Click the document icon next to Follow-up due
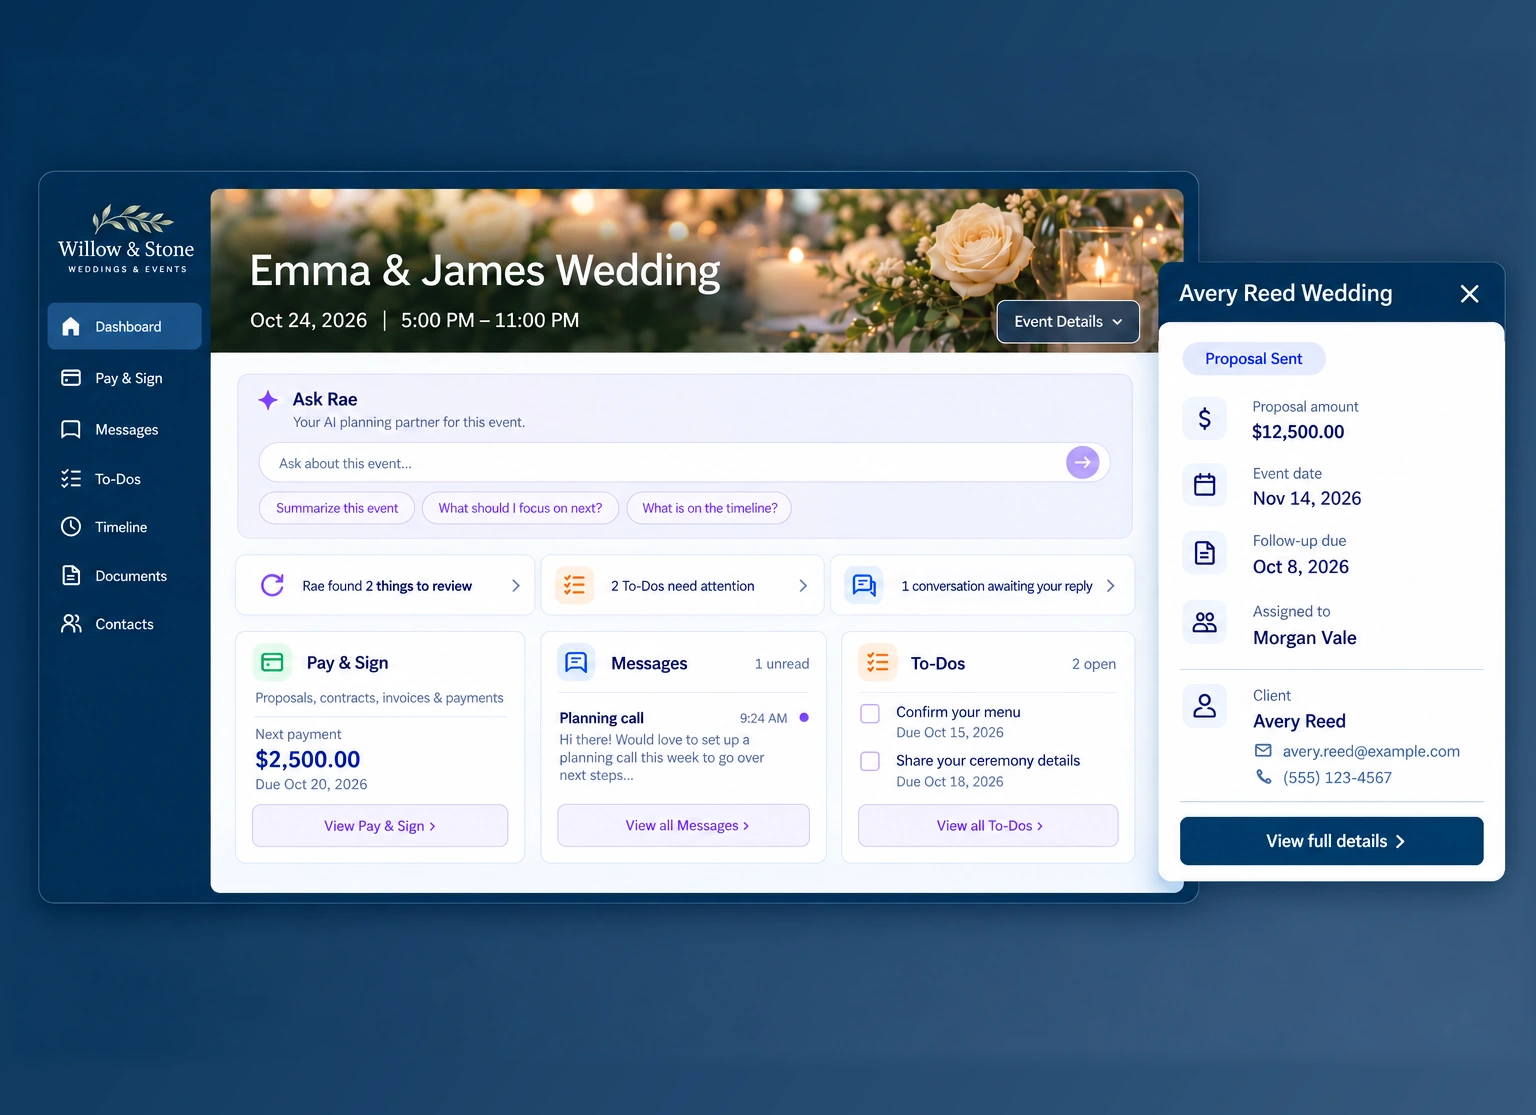This screenshot has width=1536, height=1115. (1205, 553)
